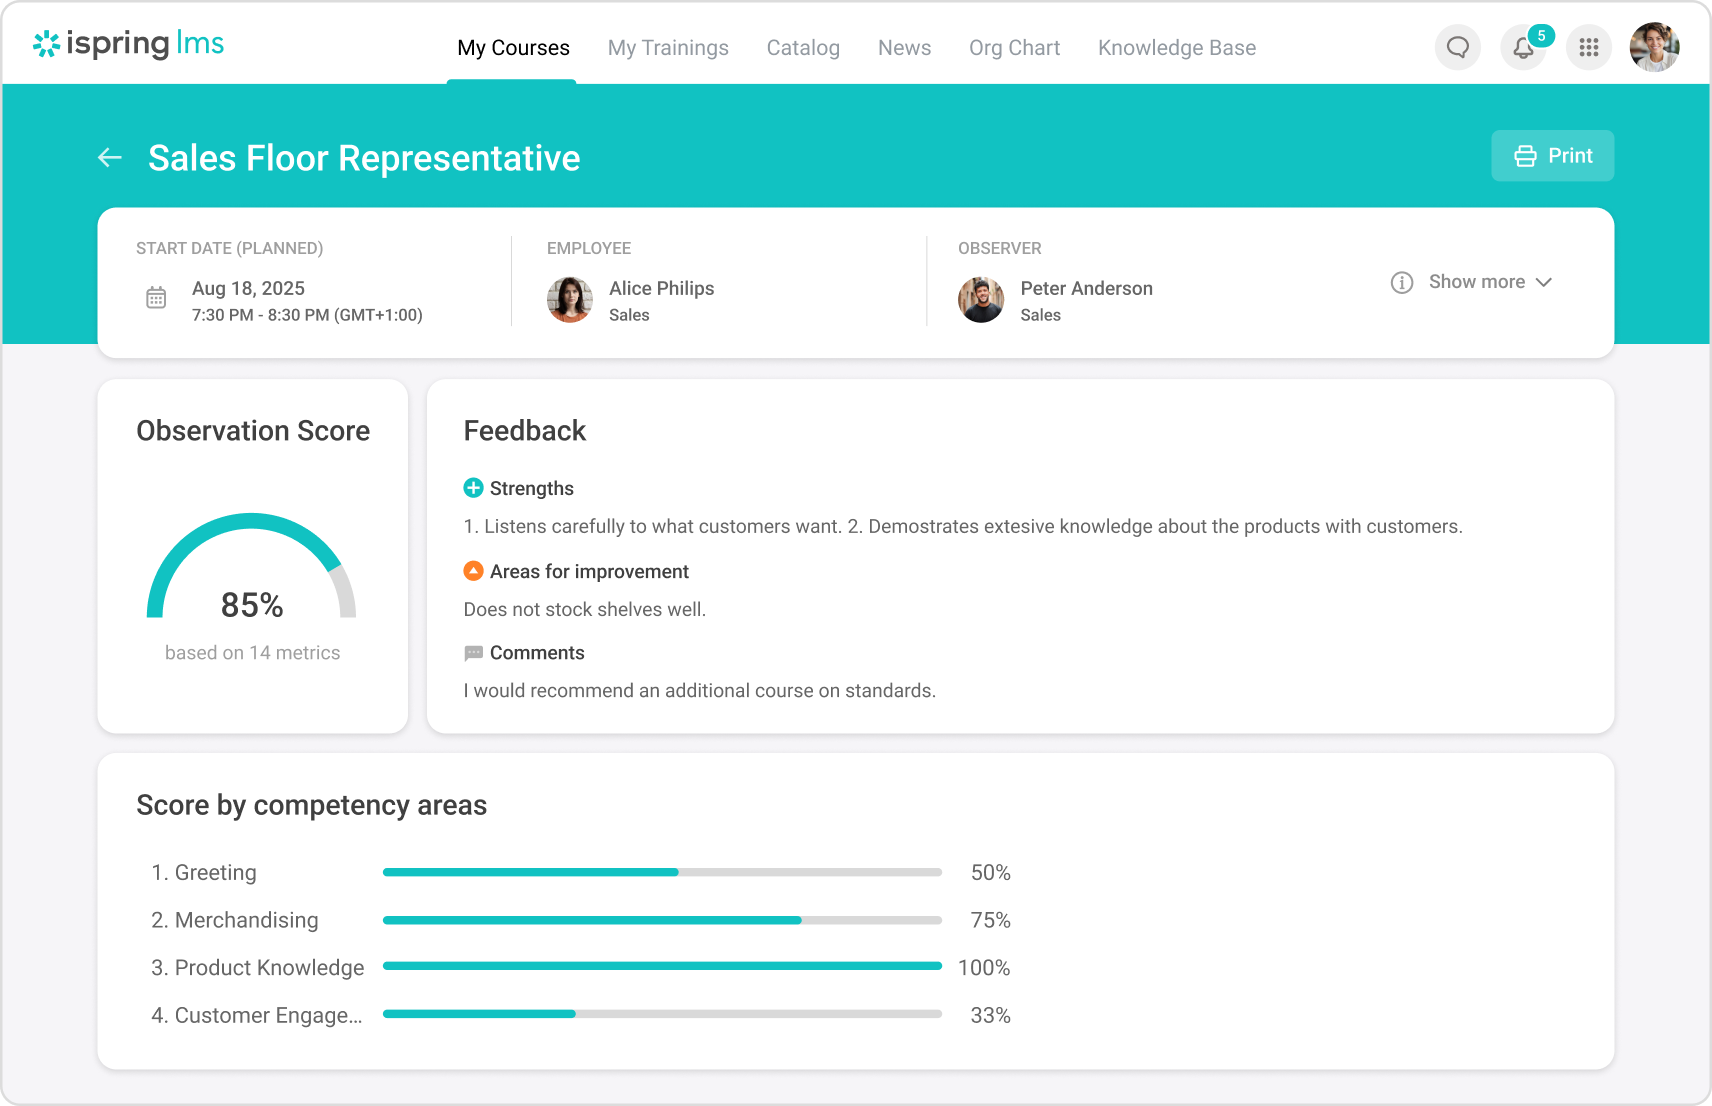Viewport: 1712px width, 1106px height.
Task: Click the Greeting progress bar
Action: click(662, 872)
